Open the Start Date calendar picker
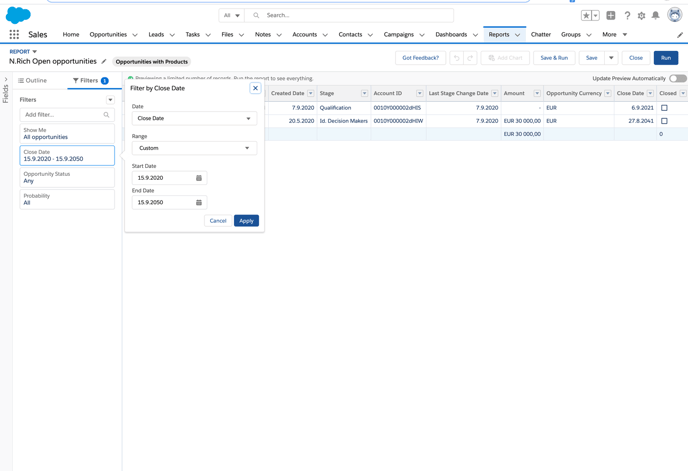 [x=199, y=178]
